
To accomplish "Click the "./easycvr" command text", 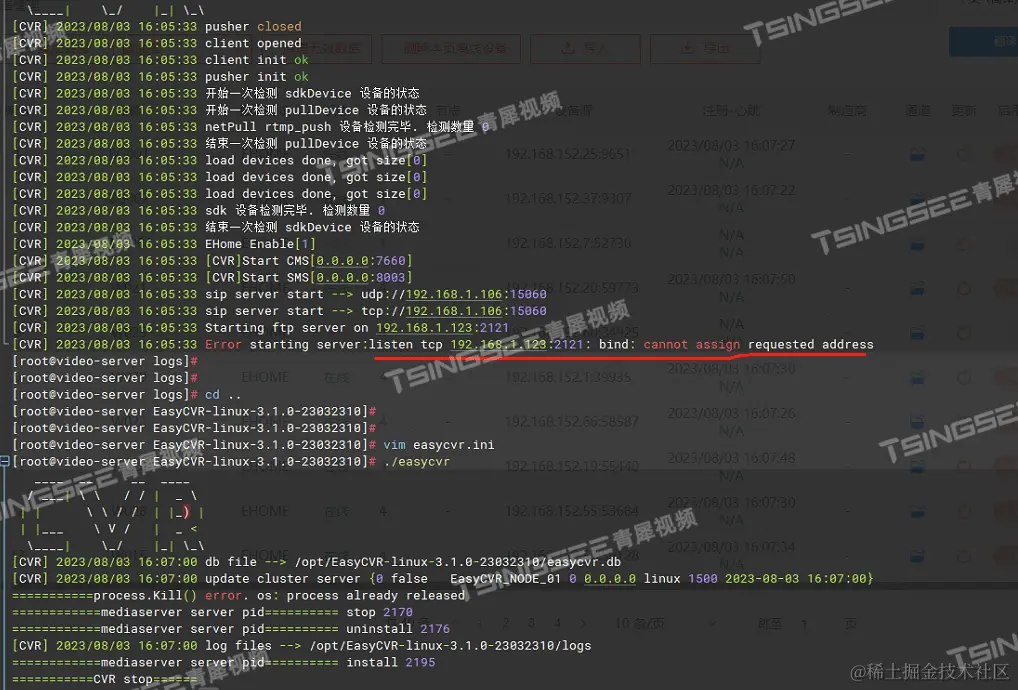I will 416,462.
